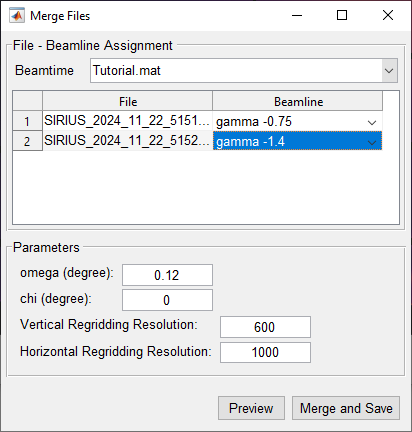Maximize the Merge Files window
Image resolution: width=412 pixels, height=432 pixels.
(342, 15)
